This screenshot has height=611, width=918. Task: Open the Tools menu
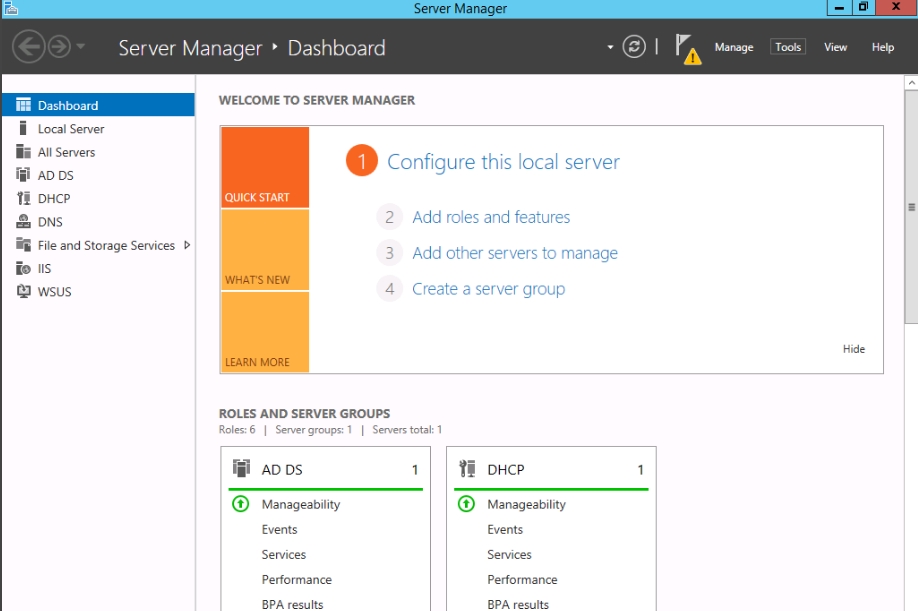point(787,47)
